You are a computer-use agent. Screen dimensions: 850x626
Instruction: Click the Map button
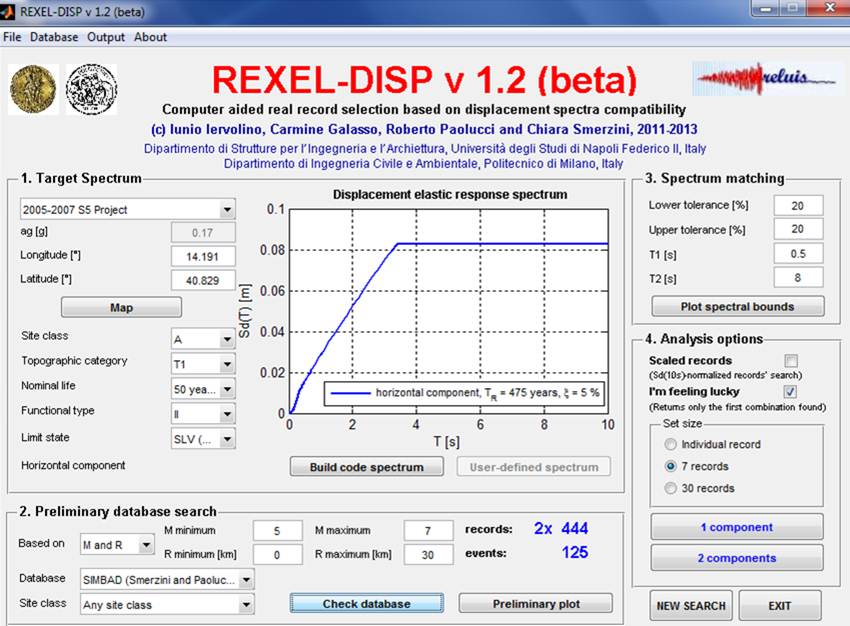tap(121, 307)
